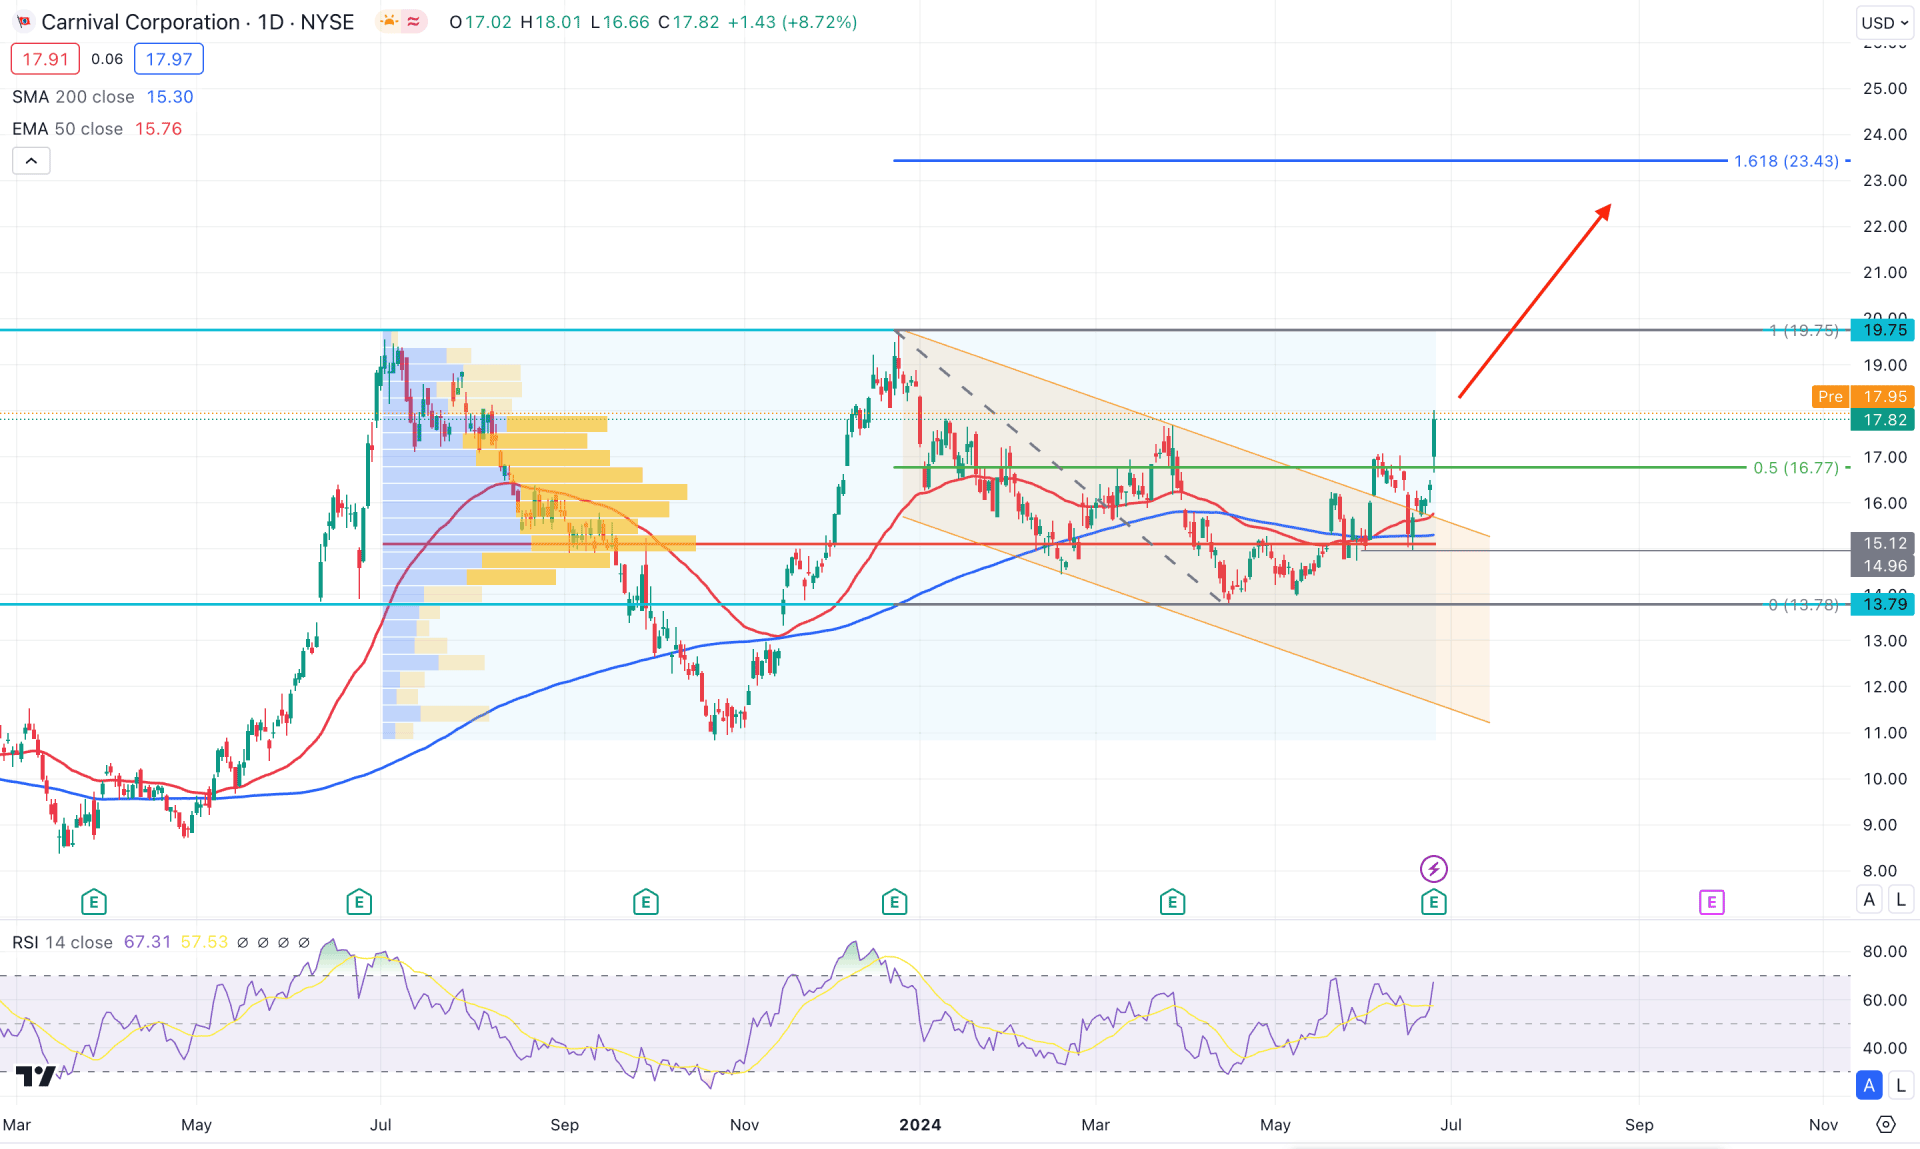Click the earnings marker near January 2024

click(894, 903)
